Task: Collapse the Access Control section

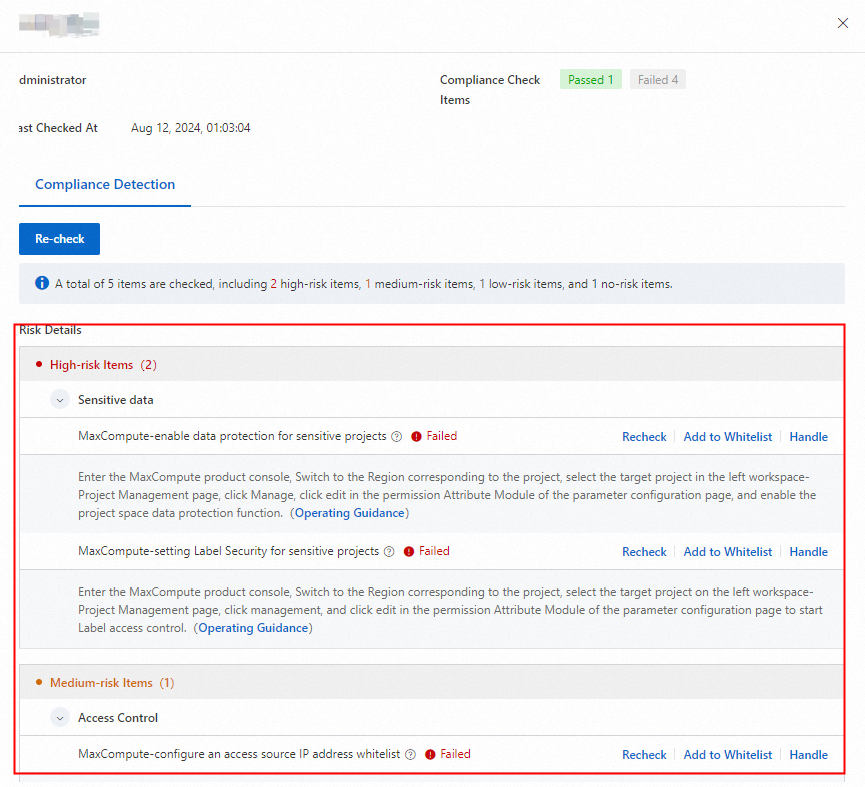Action: pos(61,718)
